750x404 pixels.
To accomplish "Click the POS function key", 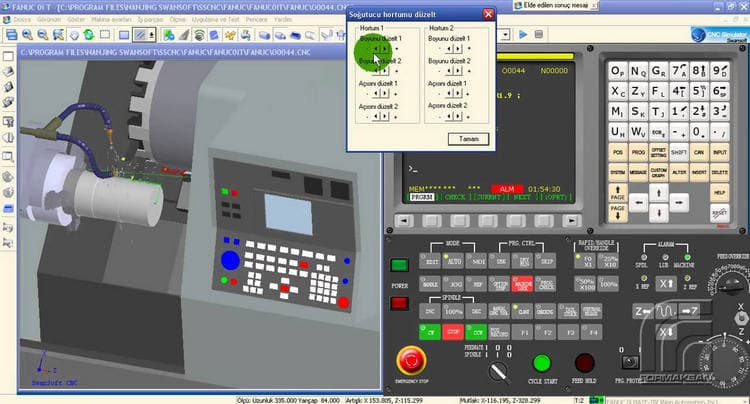I will [x=618, y=153].
